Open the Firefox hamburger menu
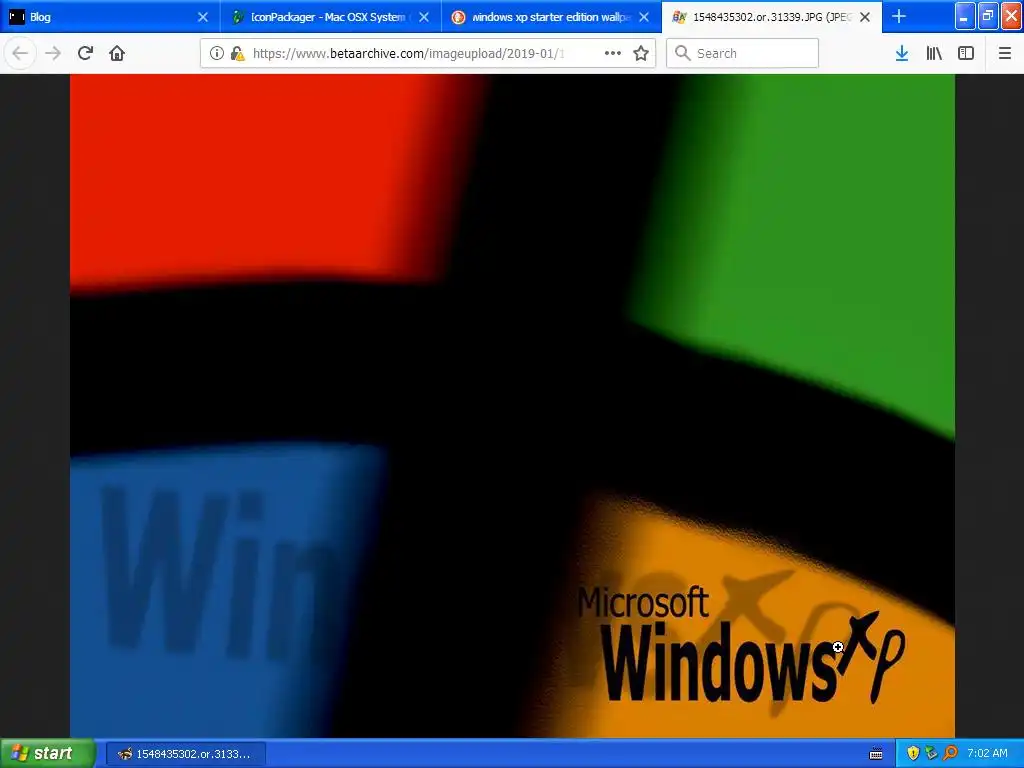 1005,54
